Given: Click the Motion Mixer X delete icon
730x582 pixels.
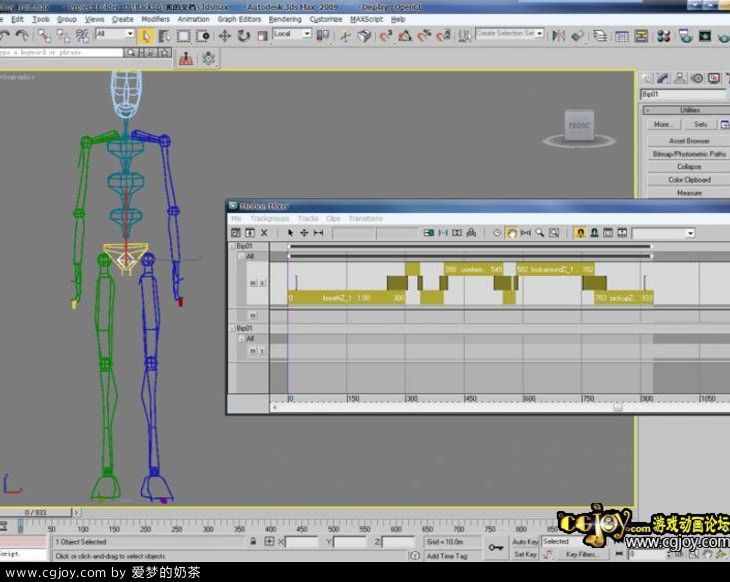Looking at the screenshot, I should (x=264, y=233).
